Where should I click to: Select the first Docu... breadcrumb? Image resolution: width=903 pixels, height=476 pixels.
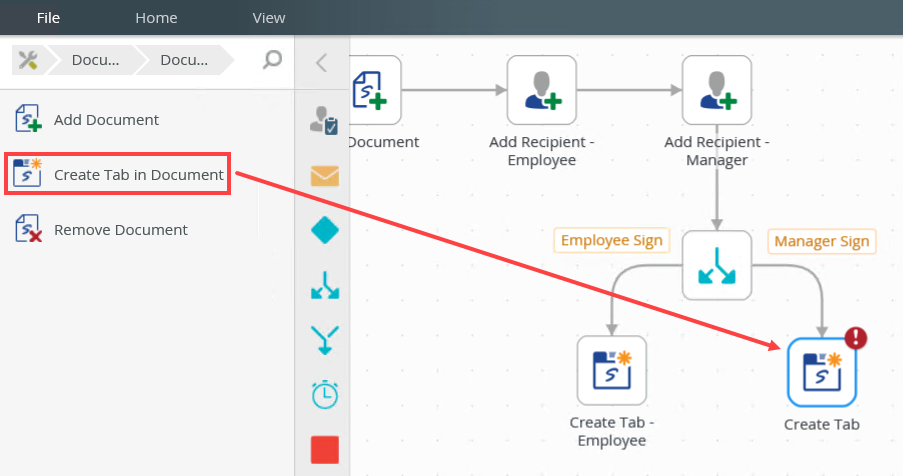[x=95, y=60]
